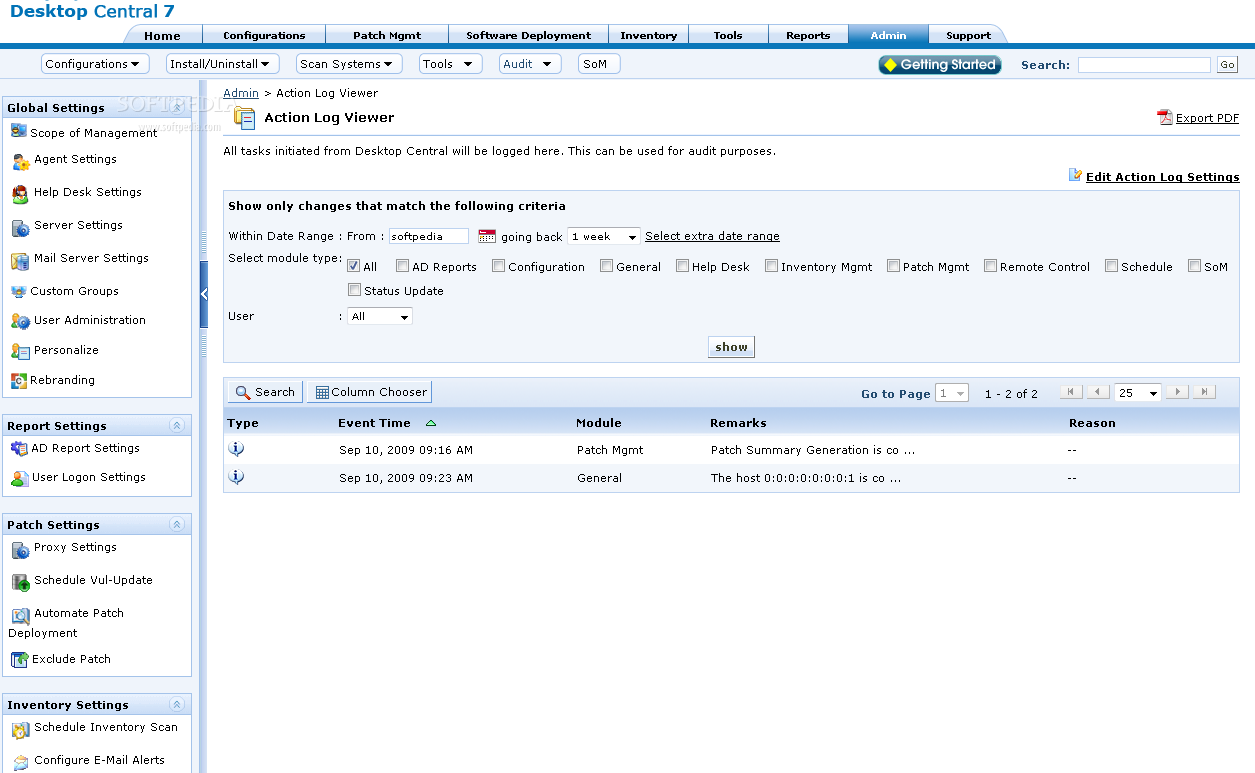Image resolution: width=1255 pixels, height=773 pixels.
Task: Go to the previous results page
Action: tap(1098, 392)
